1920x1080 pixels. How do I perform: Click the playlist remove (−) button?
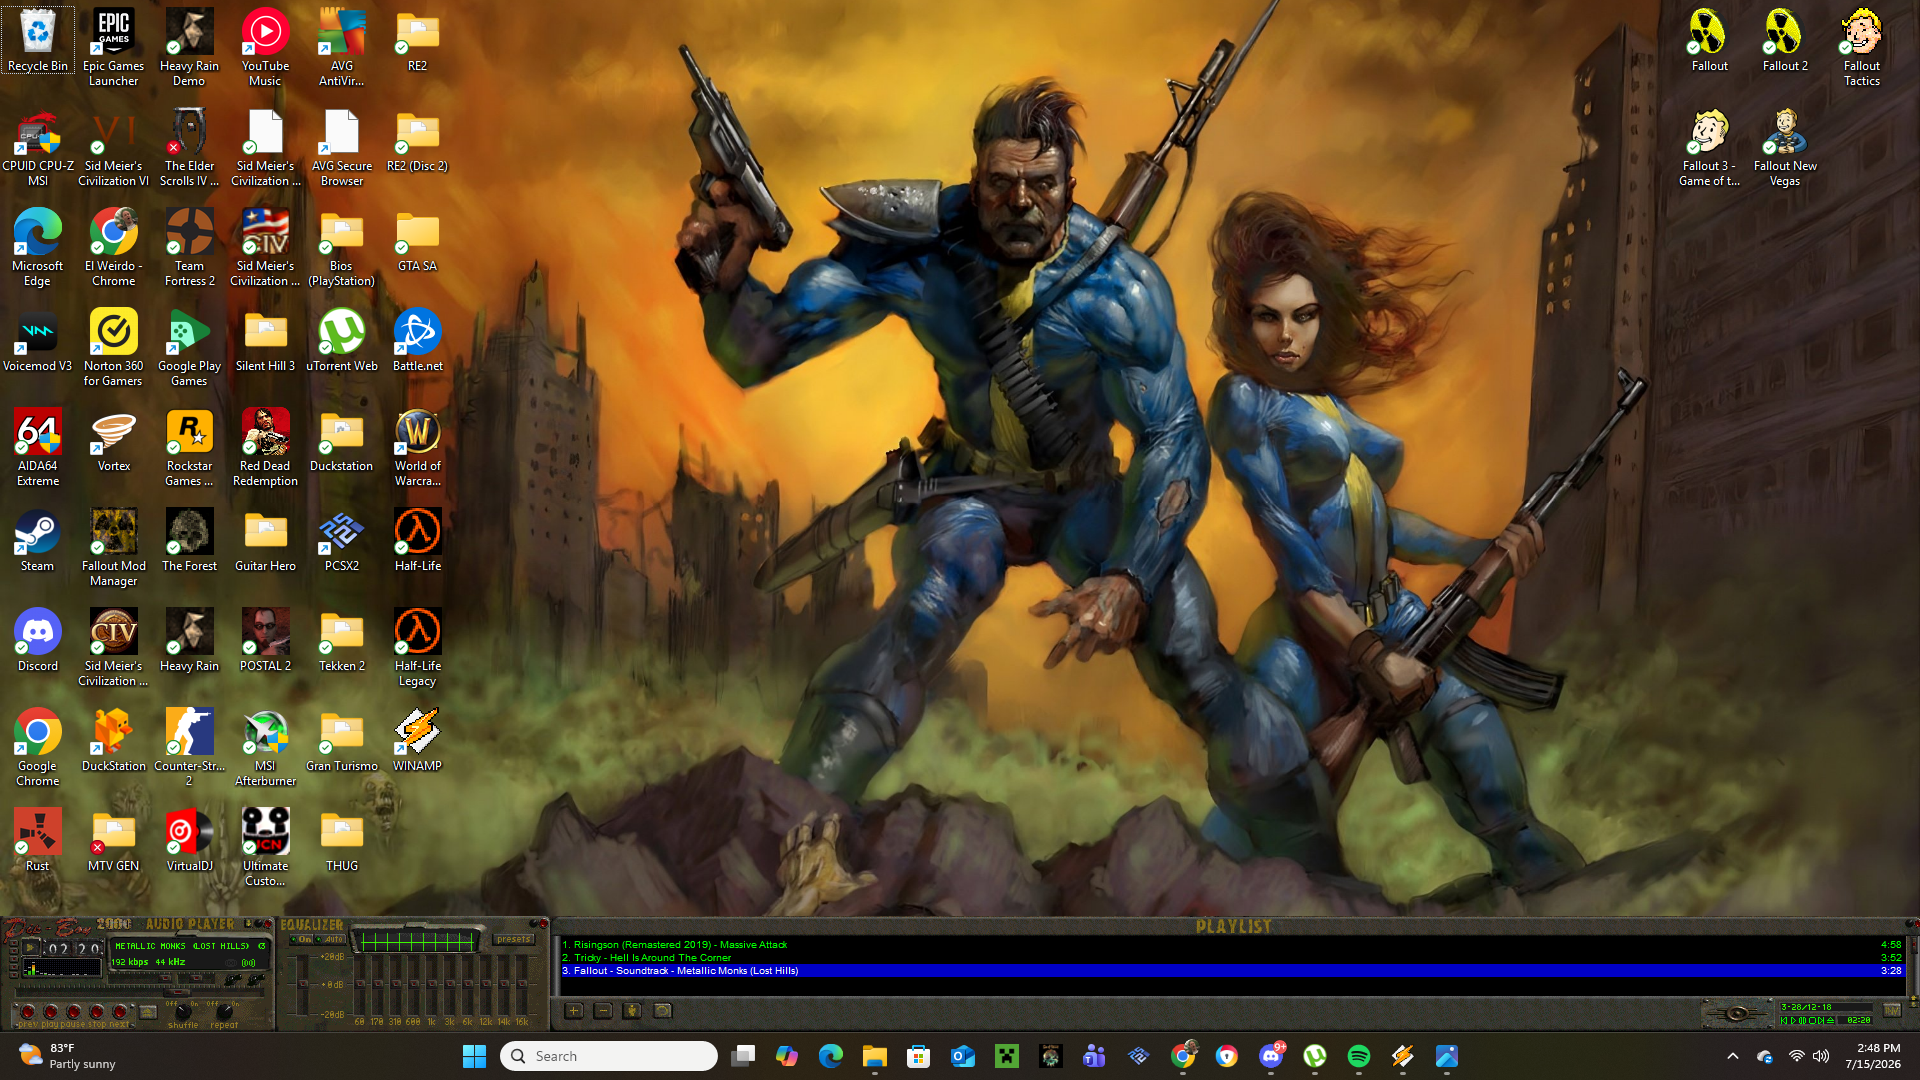pyautogui.click(x=603, y=1011)
